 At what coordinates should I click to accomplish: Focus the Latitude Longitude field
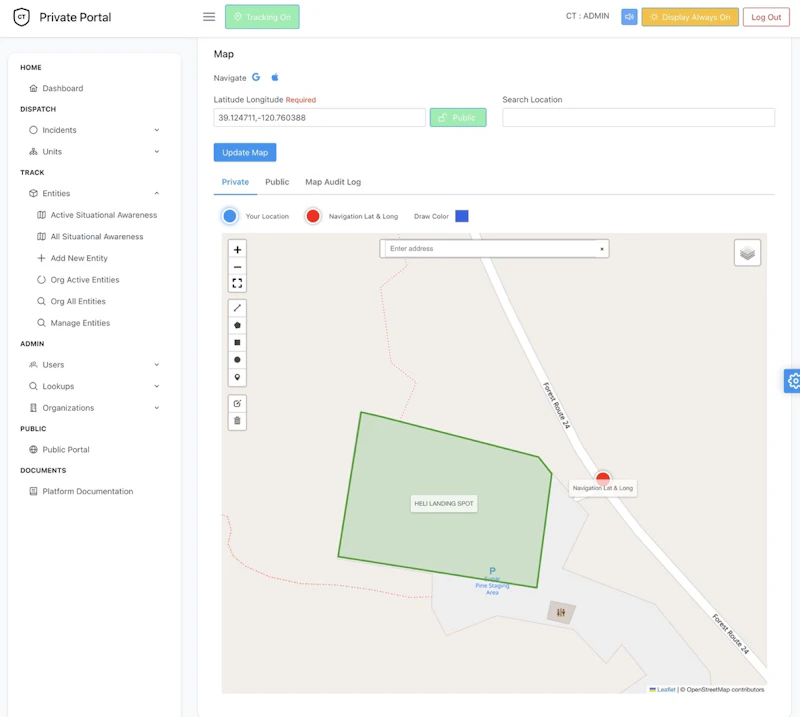point(319,117)
